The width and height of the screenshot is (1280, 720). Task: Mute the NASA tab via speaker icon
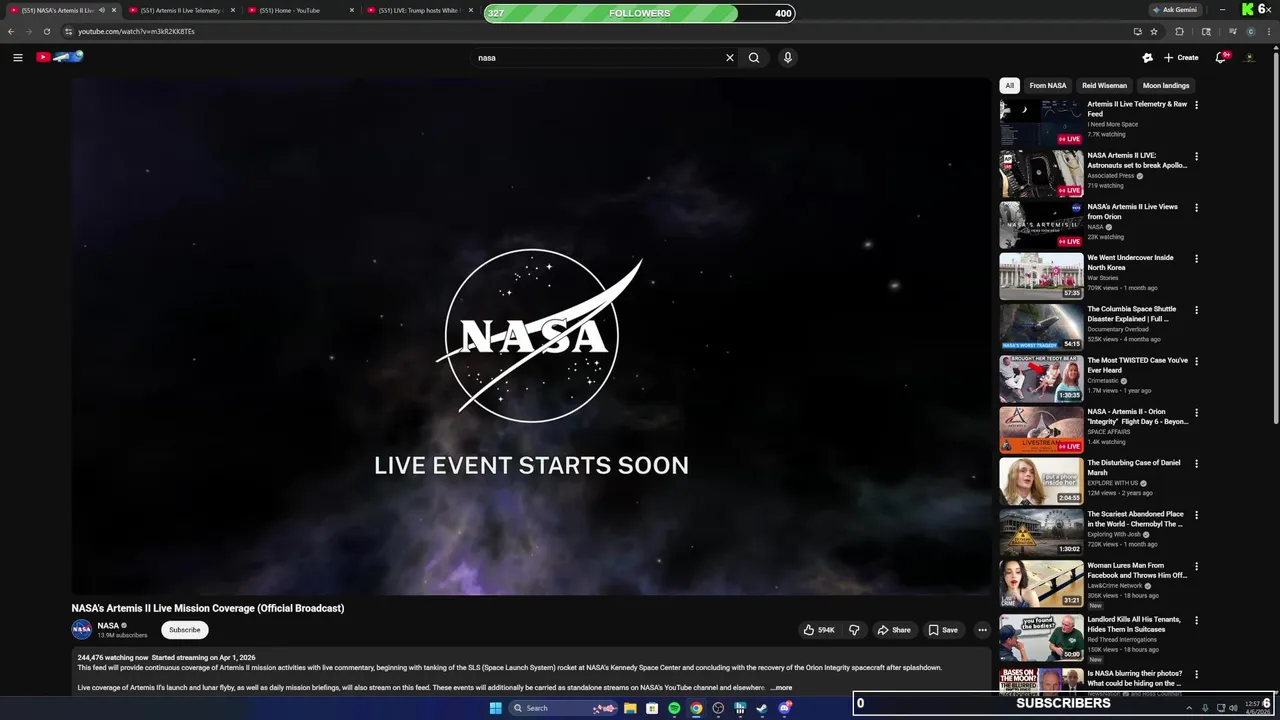101,10
